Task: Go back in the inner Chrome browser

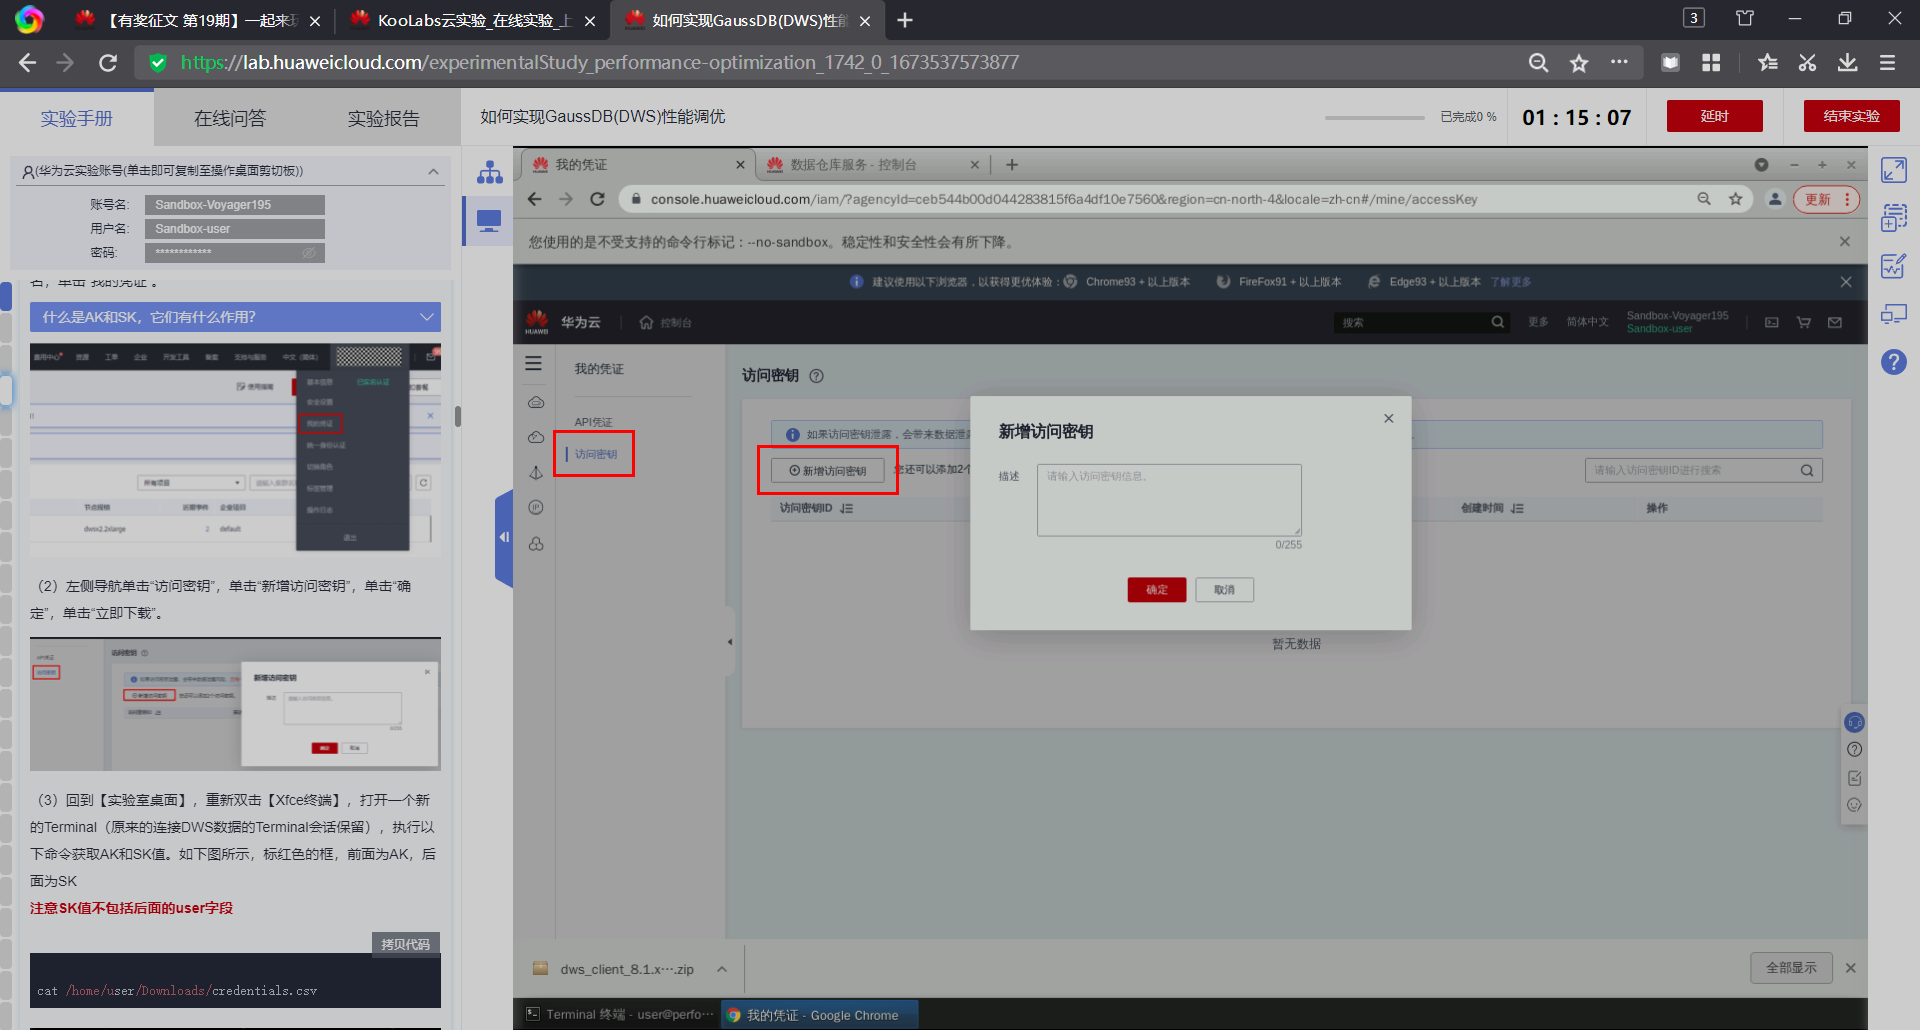Action: [x=535, y=199]
